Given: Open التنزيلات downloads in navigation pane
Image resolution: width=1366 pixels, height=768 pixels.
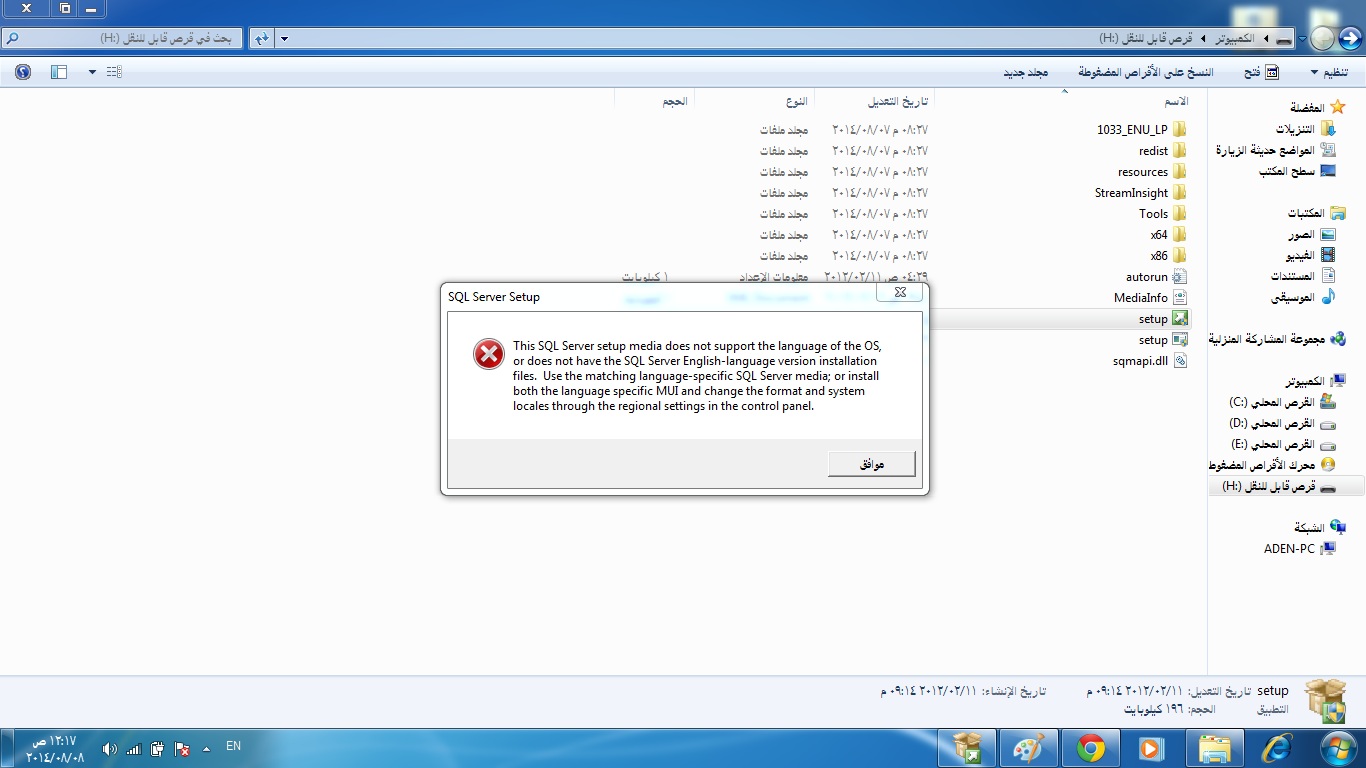Looking at the screenshot, I should [x=1305, y=128].
